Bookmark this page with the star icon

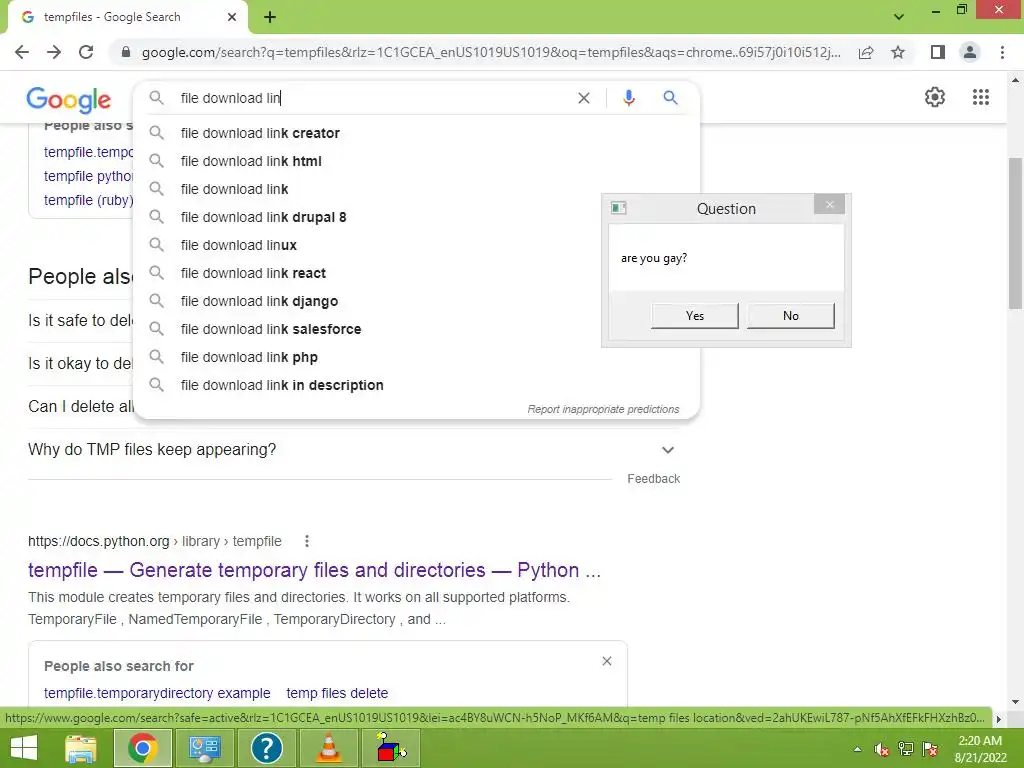point(898,52)
